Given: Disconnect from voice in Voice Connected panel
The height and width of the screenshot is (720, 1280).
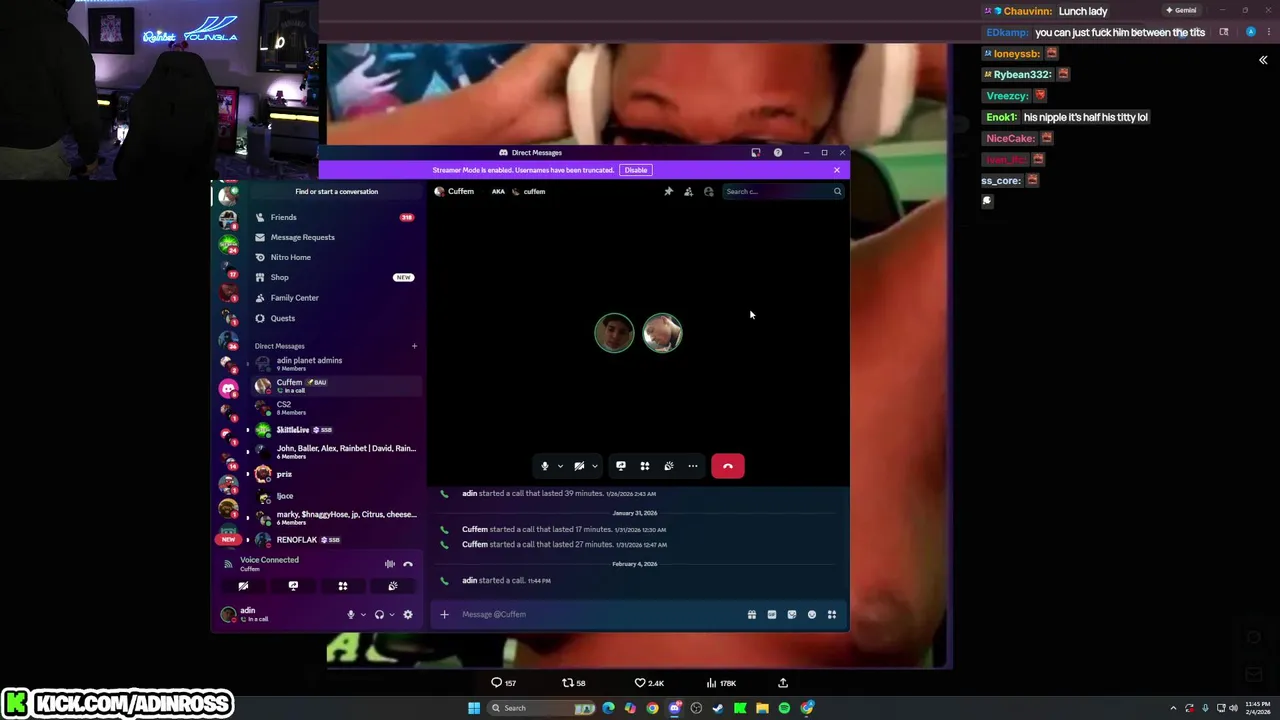Looking at the screenshot, I should pyautogui.click(x=408, y=564).
